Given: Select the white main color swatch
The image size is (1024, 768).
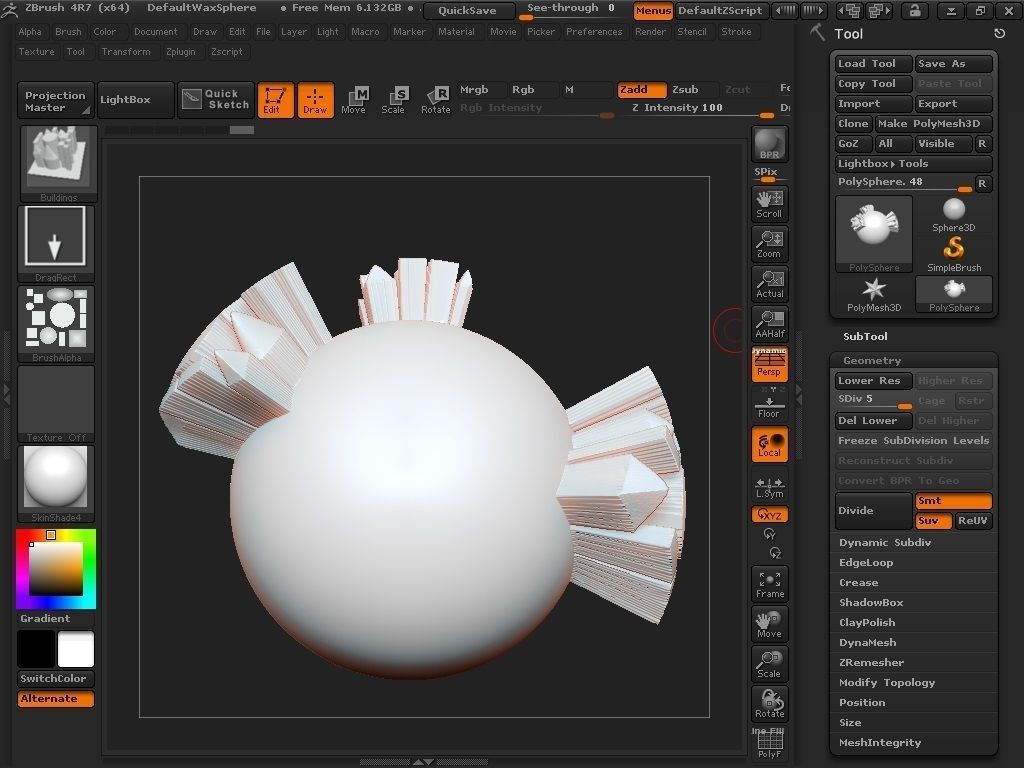Looking at the screenshot, I should [x=76, y=648].
